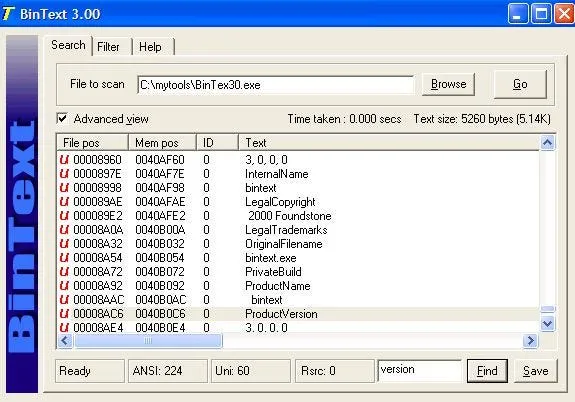575x402 pixels.
Task: Click the U icon of row 00008960
Action: coord(64,160)
